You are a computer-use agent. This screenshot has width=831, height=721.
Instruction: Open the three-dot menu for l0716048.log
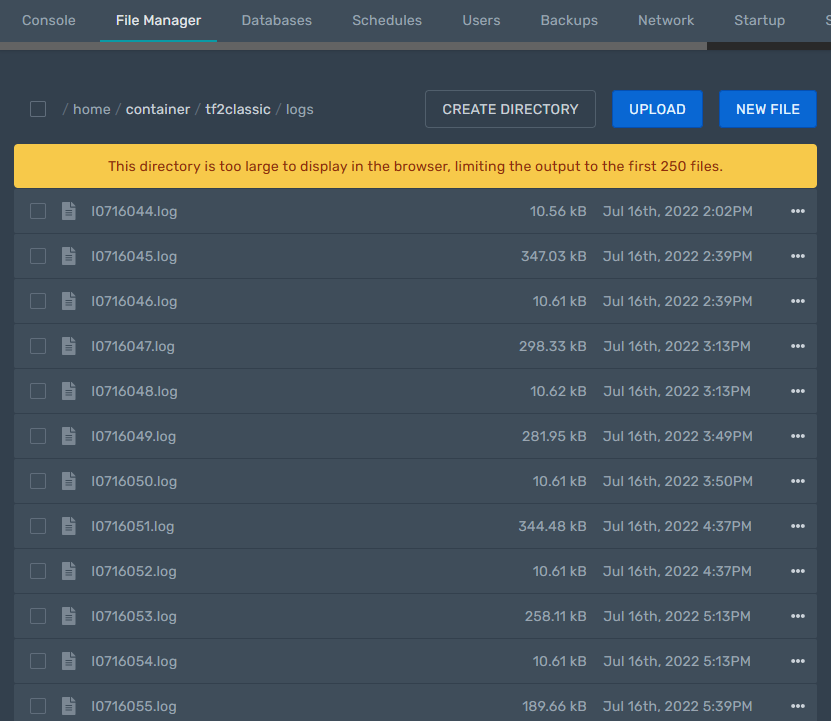pos(798,391)
